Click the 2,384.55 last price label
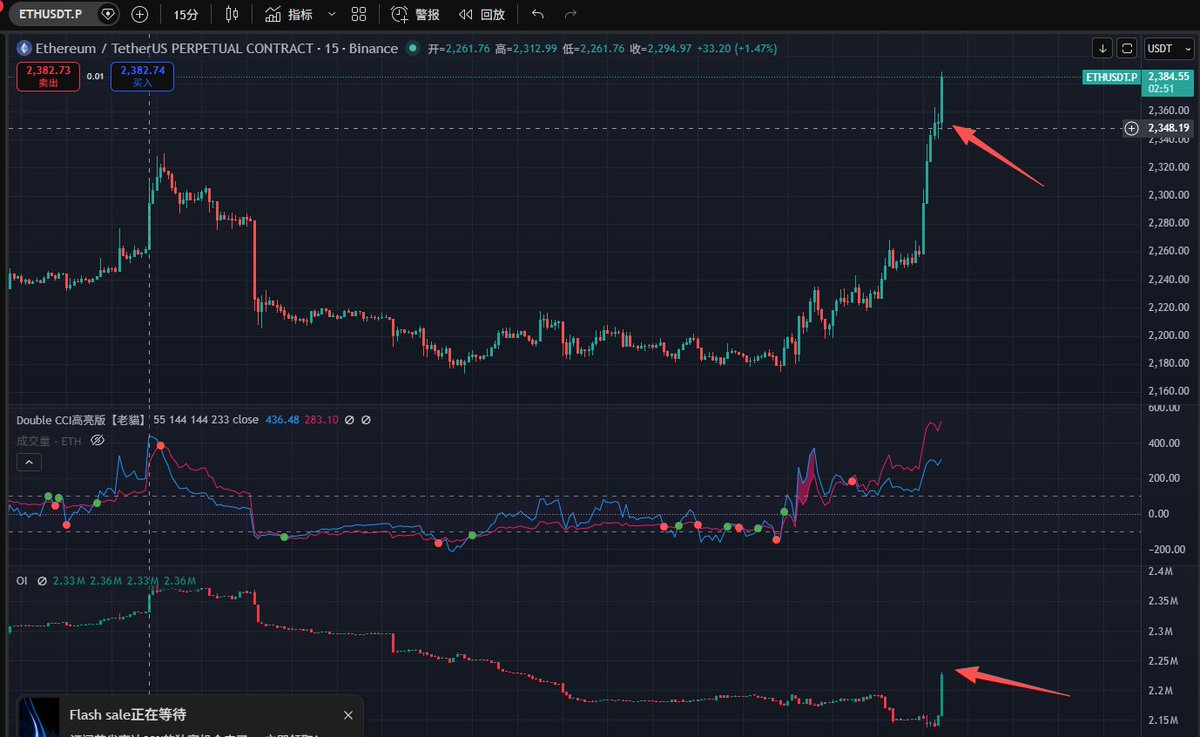Image resolution: width=1200 pixels, height=737 pixels. [1168, 76]
